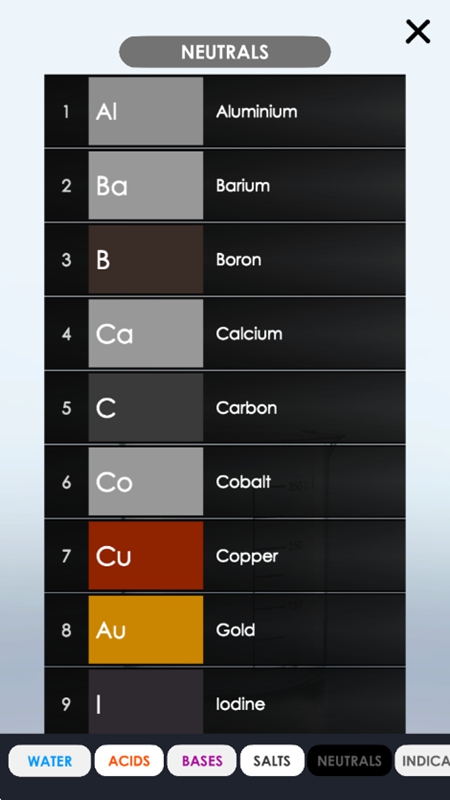Select the Al Aluminium swatch
This screenshot has height=800, width=450.
click(x=146, y=111)
